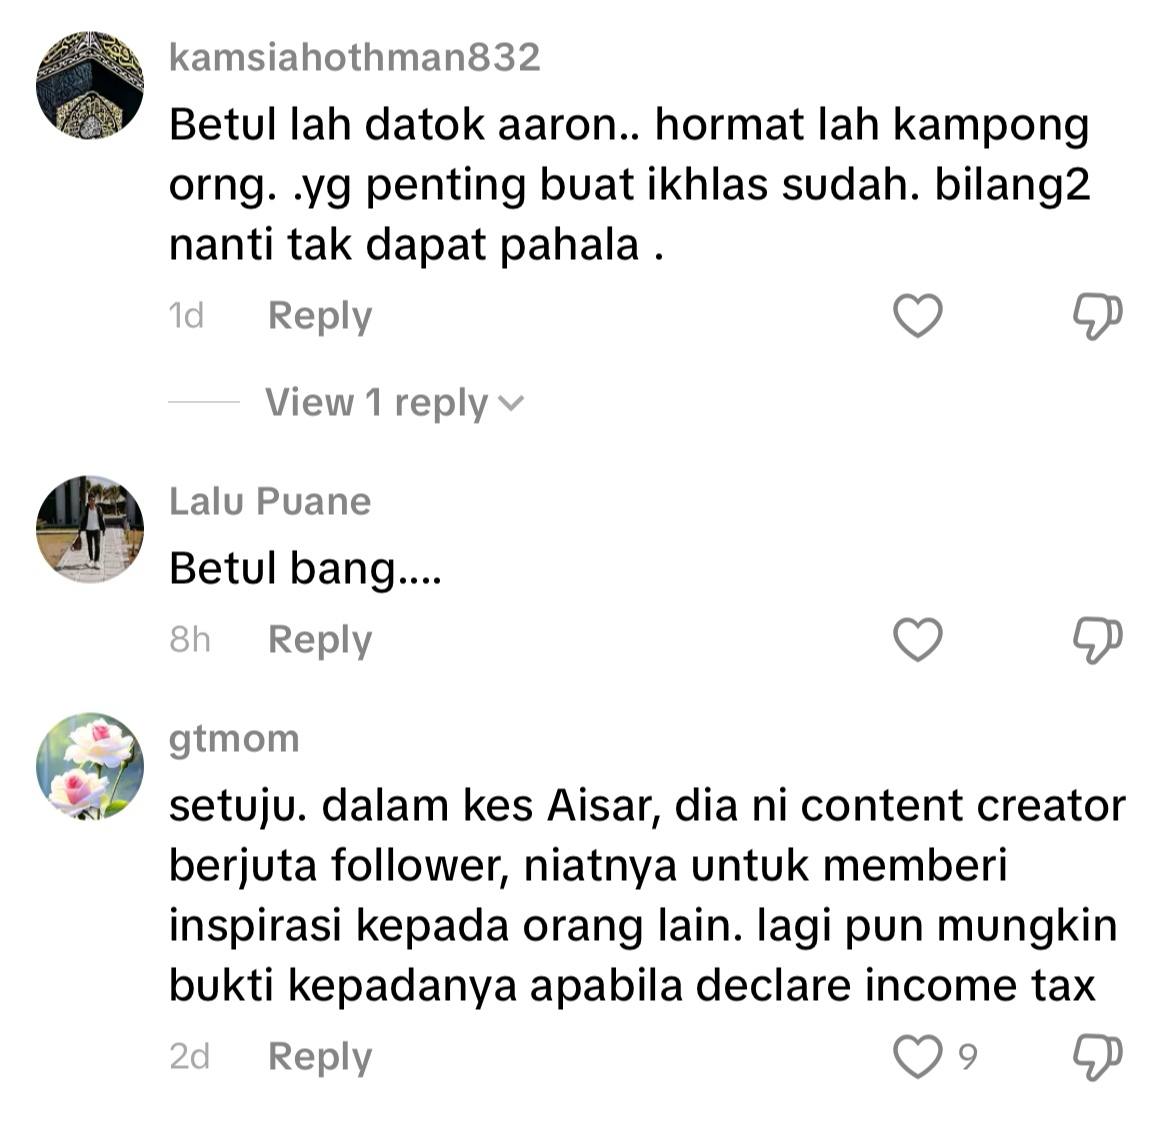This screenshot has width=1170, height=1126.
Task: Click the 9 likes count on gtmom's comment
Action: coord(967,1057)
